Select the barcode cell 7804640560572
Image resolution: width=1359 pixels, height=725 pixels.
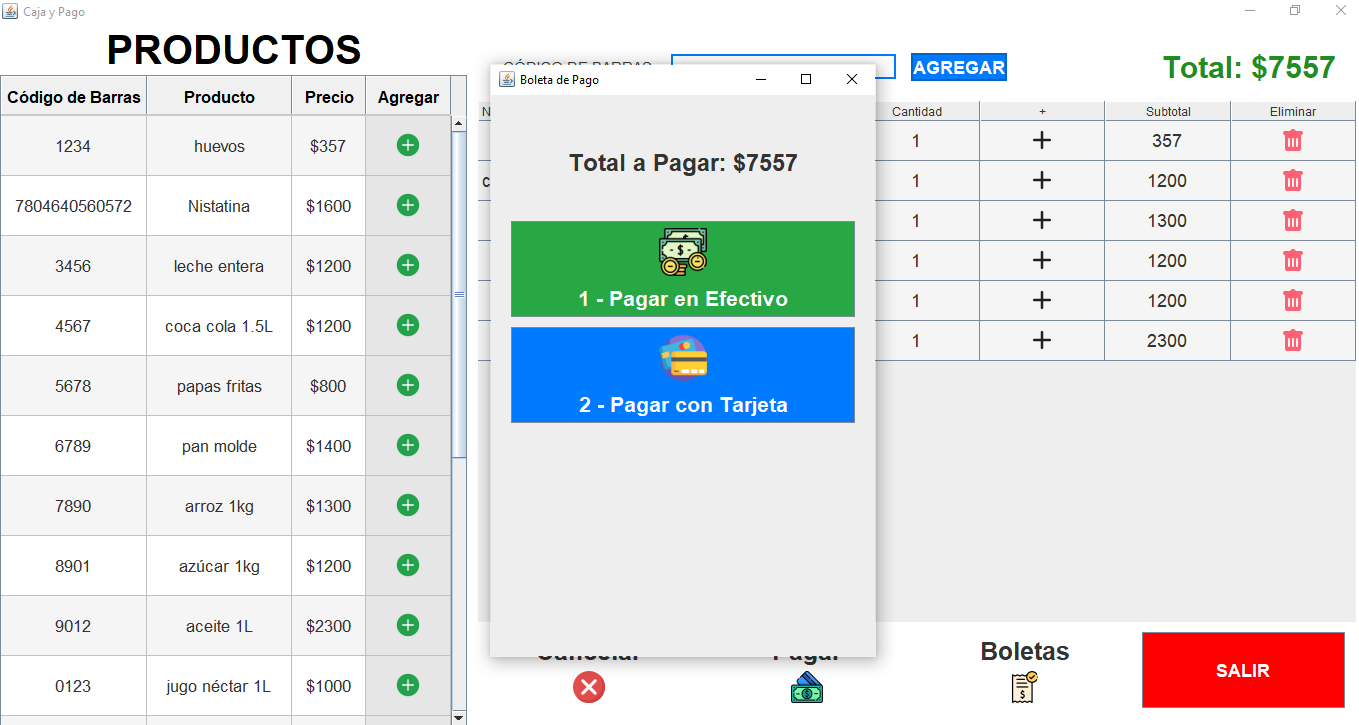pos(73,206)
